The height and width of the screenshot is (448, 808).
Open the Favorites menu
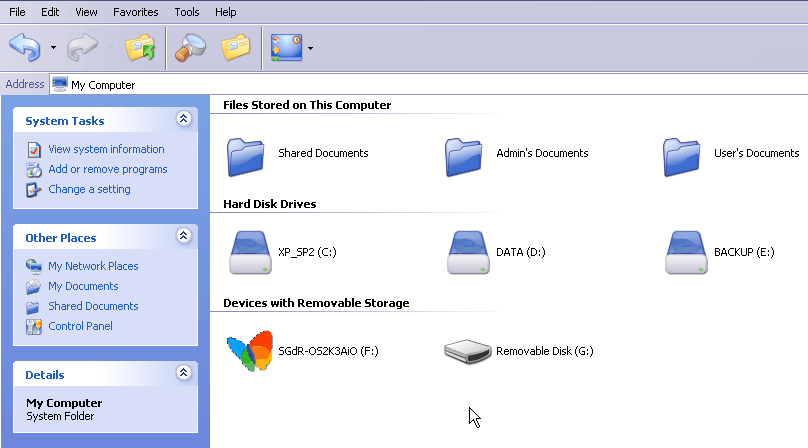click(135, 12)
